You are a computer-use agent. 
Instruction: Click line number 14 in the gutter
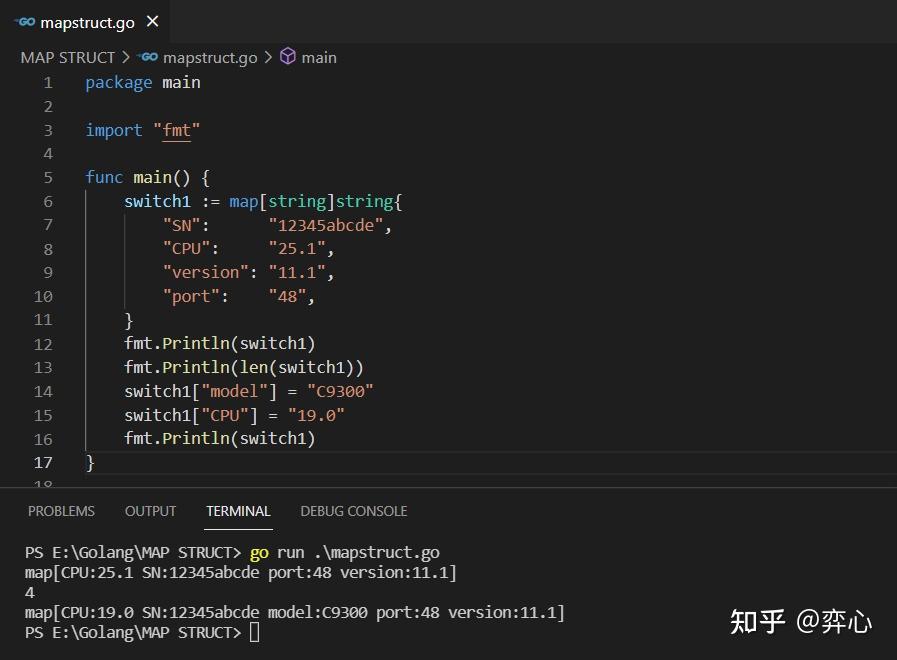43,391
